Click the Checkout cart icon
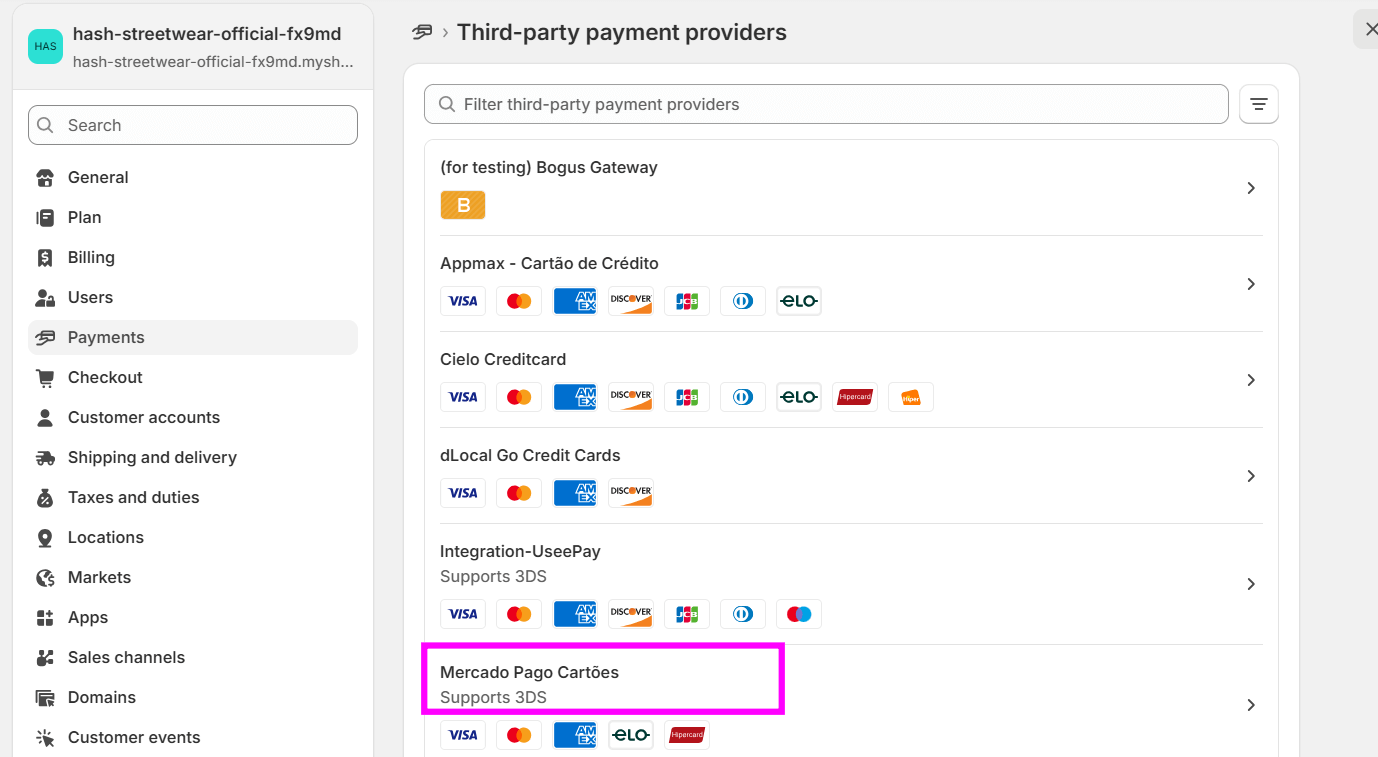Viewport: 1378px width, 757px height. 45,378
